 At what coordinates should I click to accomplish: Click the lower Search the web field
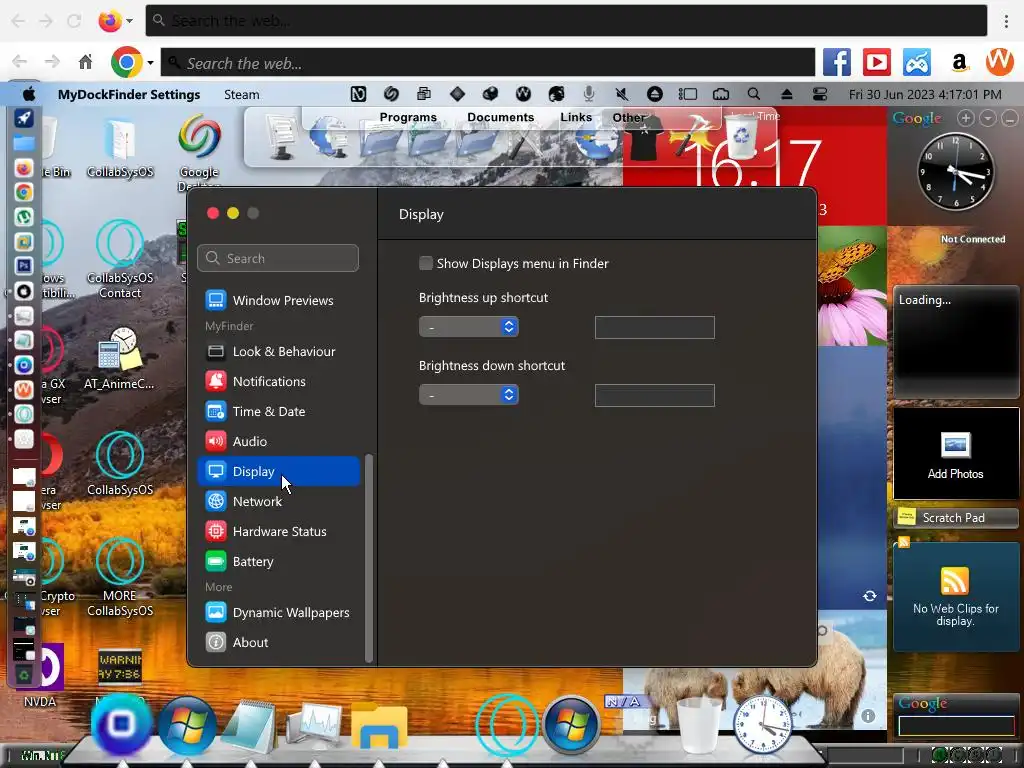487,63
